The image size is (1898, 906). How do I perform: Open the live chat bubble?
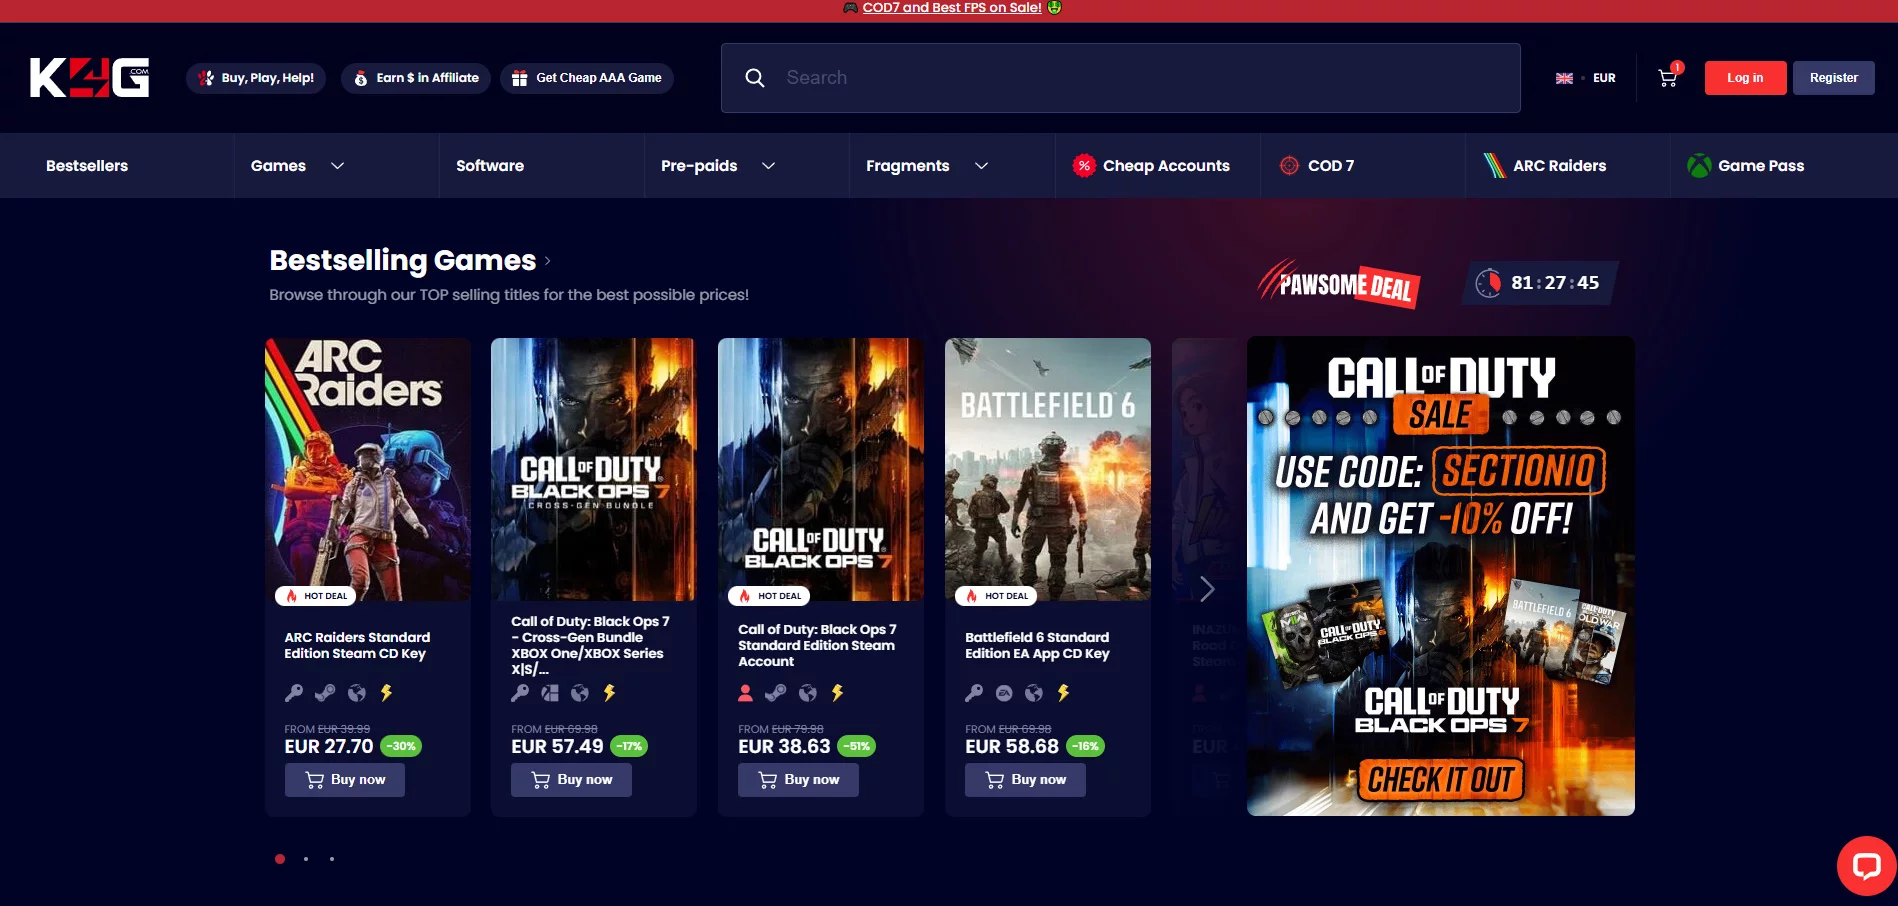(x=1866, y=865)
